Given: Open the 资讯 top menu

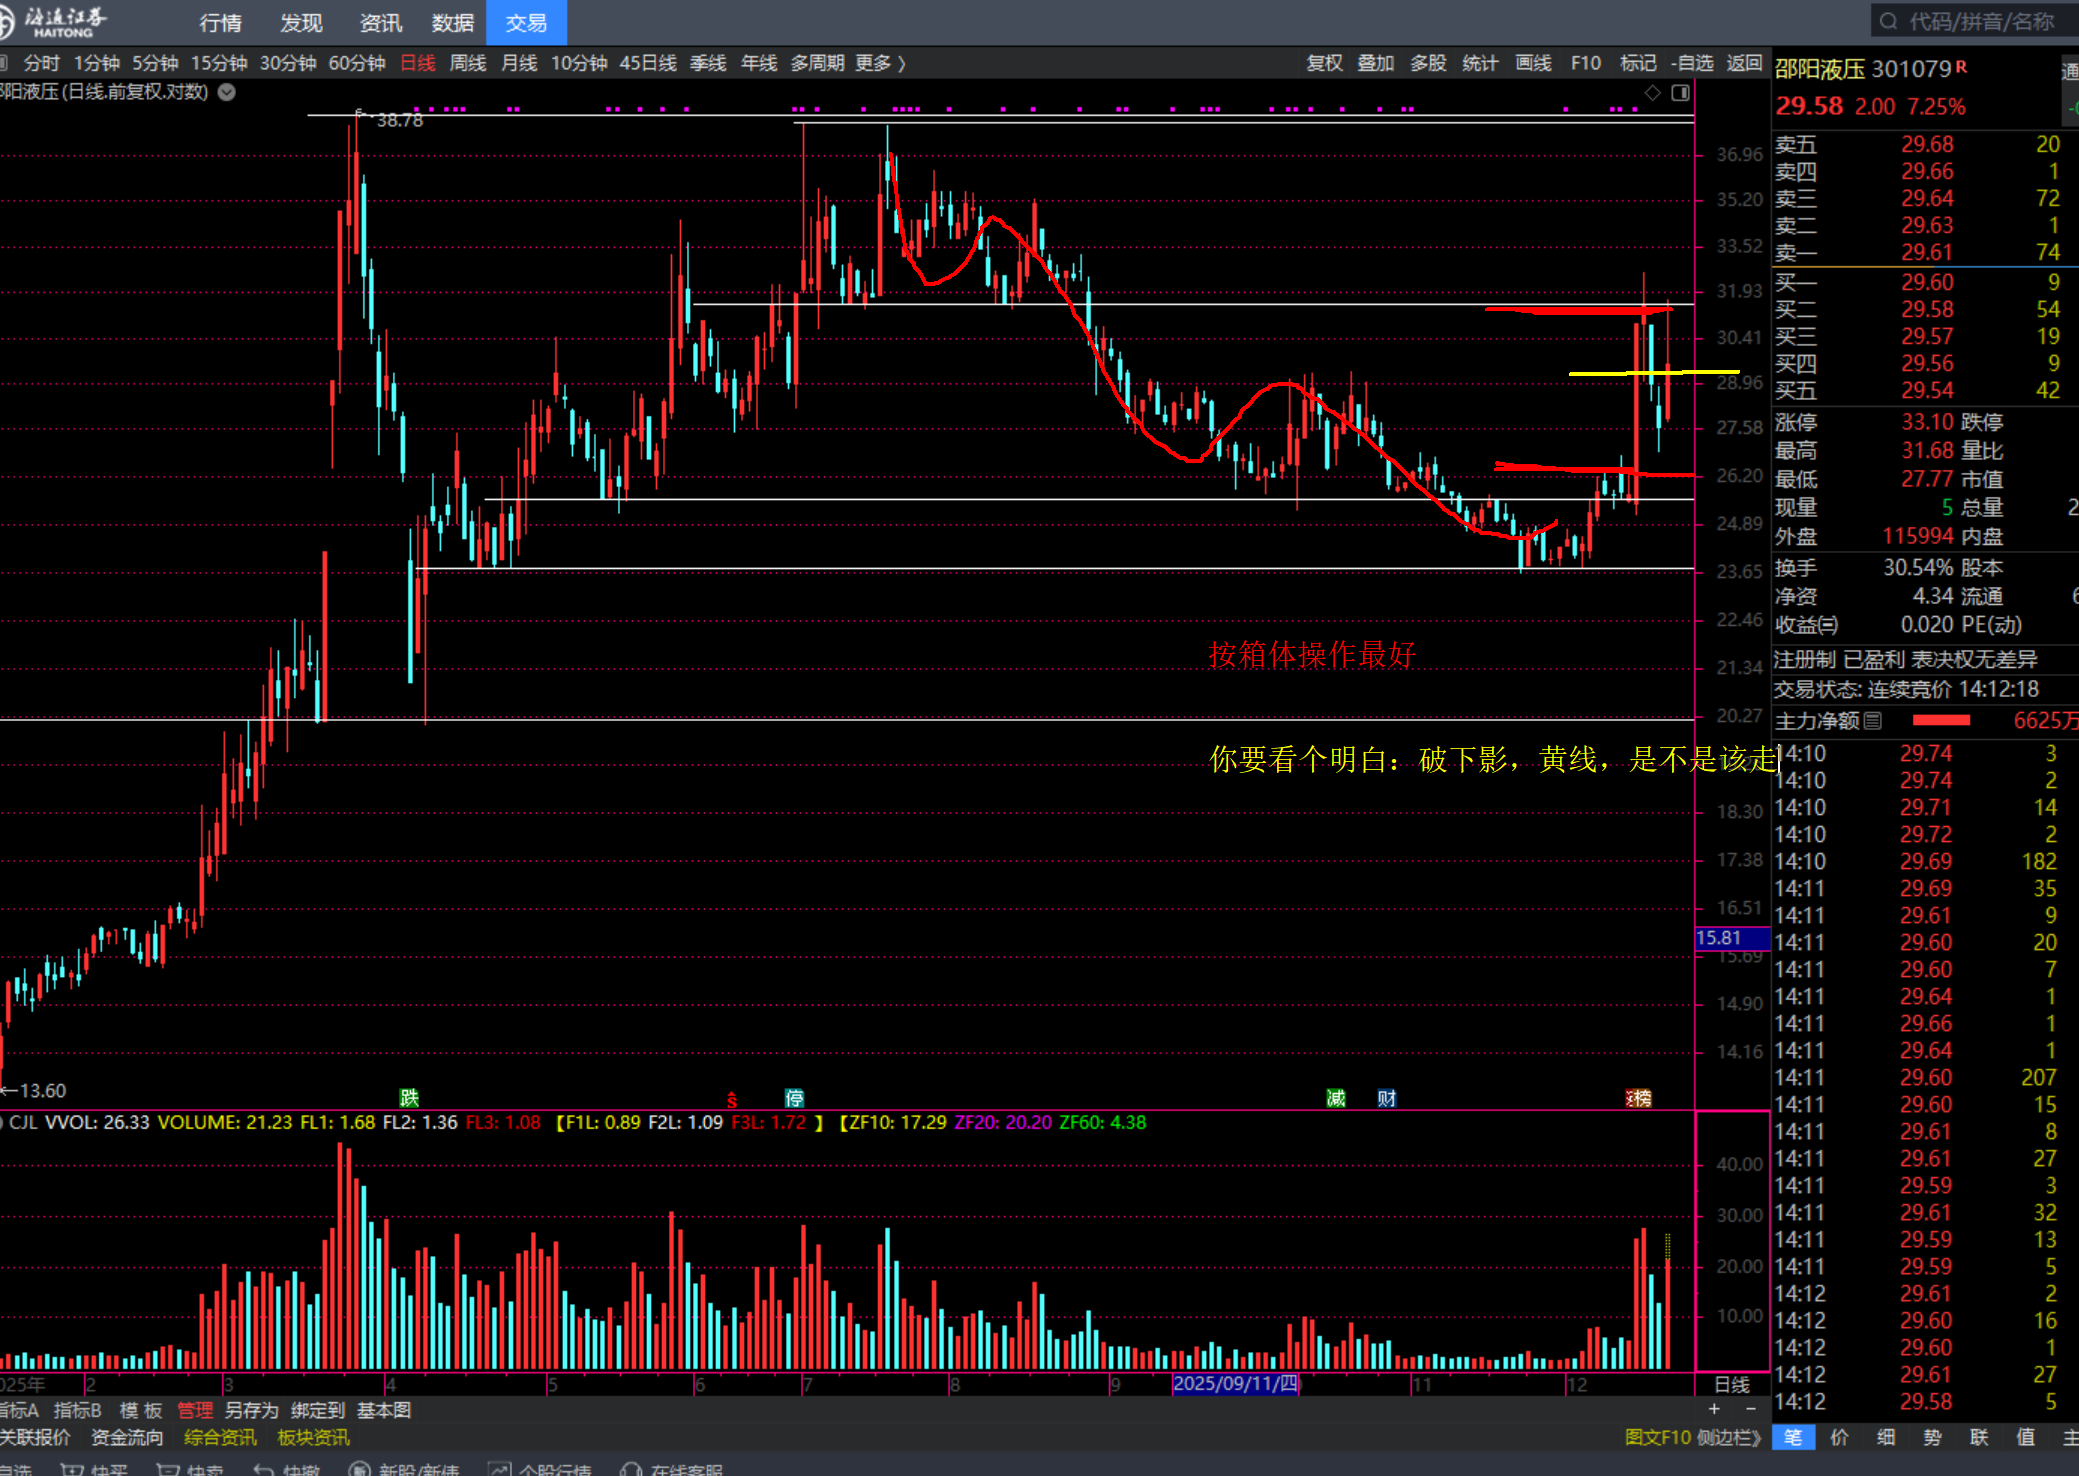Looking at the screenshot, I should click(380, 22).
